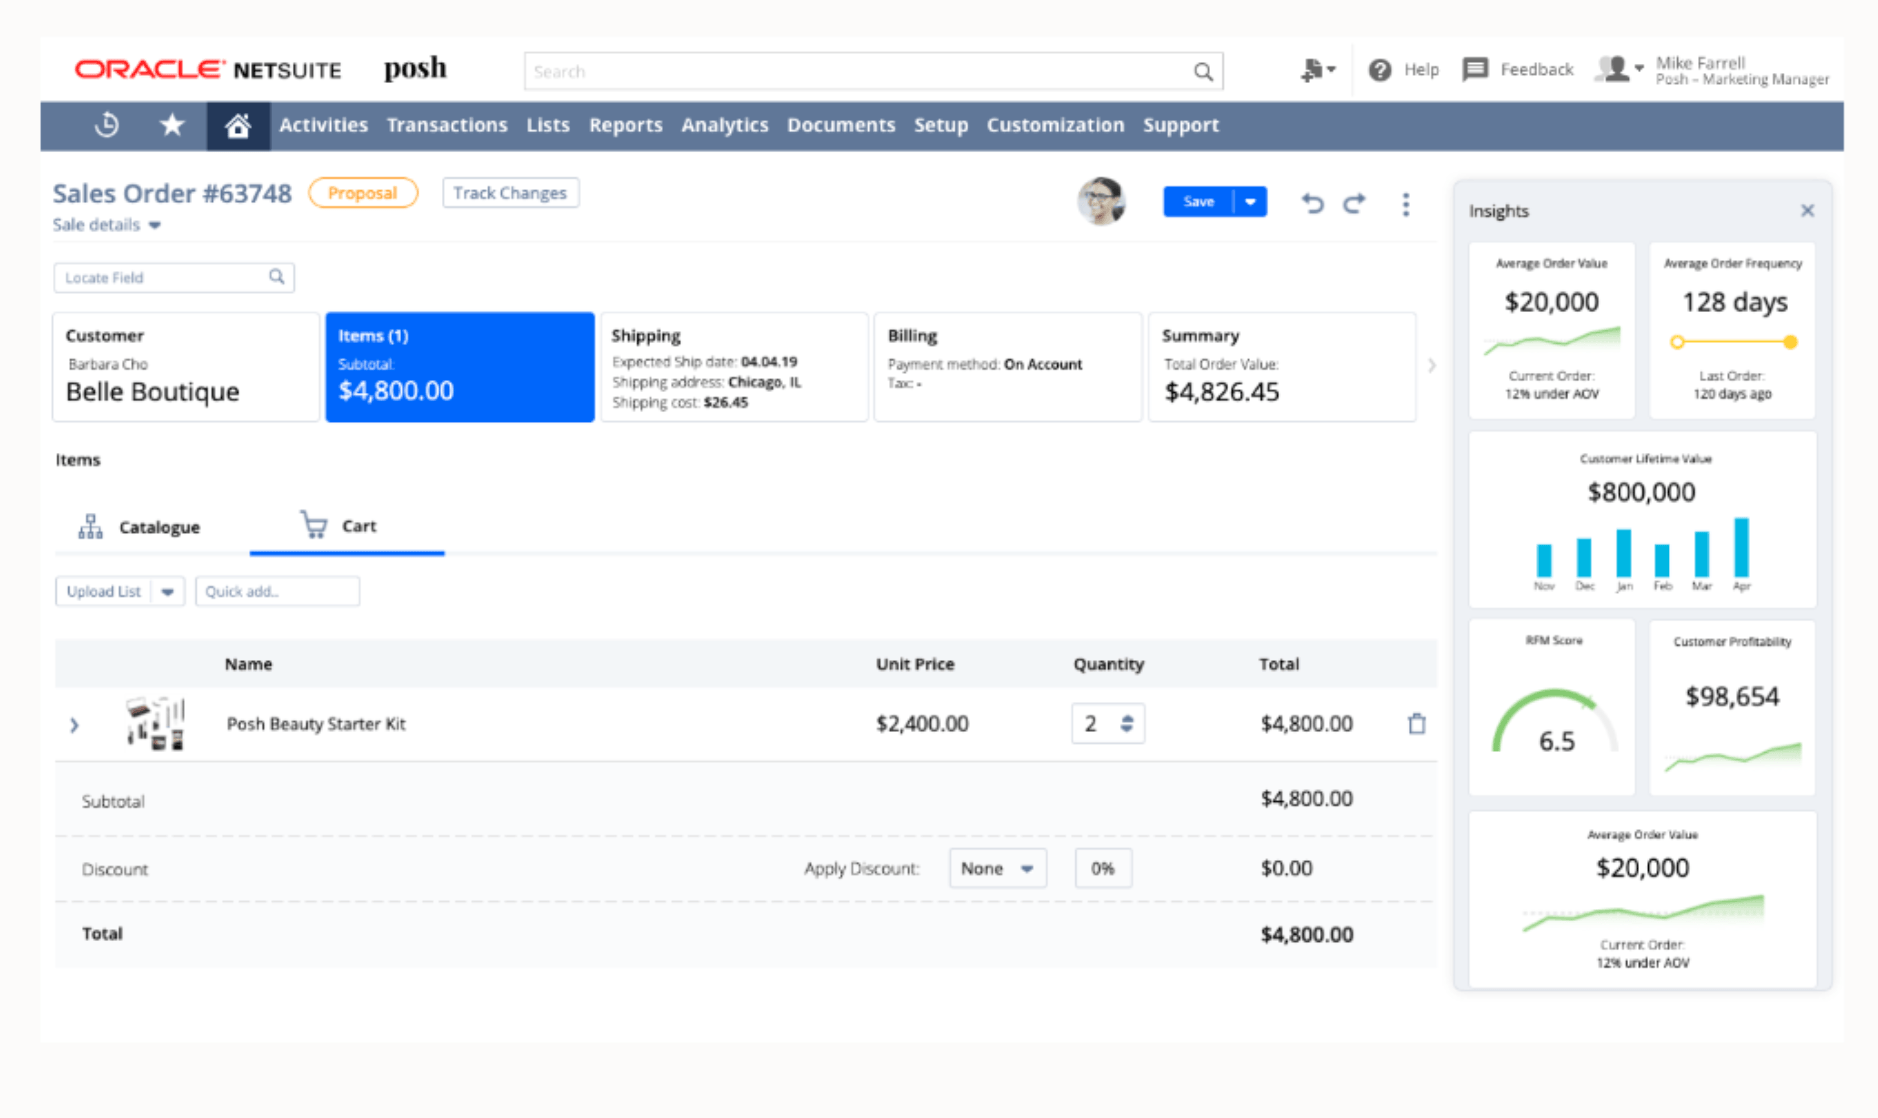The image size is (1878, 1118).
Task: Click the Track Changes button
Action: click(510, 193)
